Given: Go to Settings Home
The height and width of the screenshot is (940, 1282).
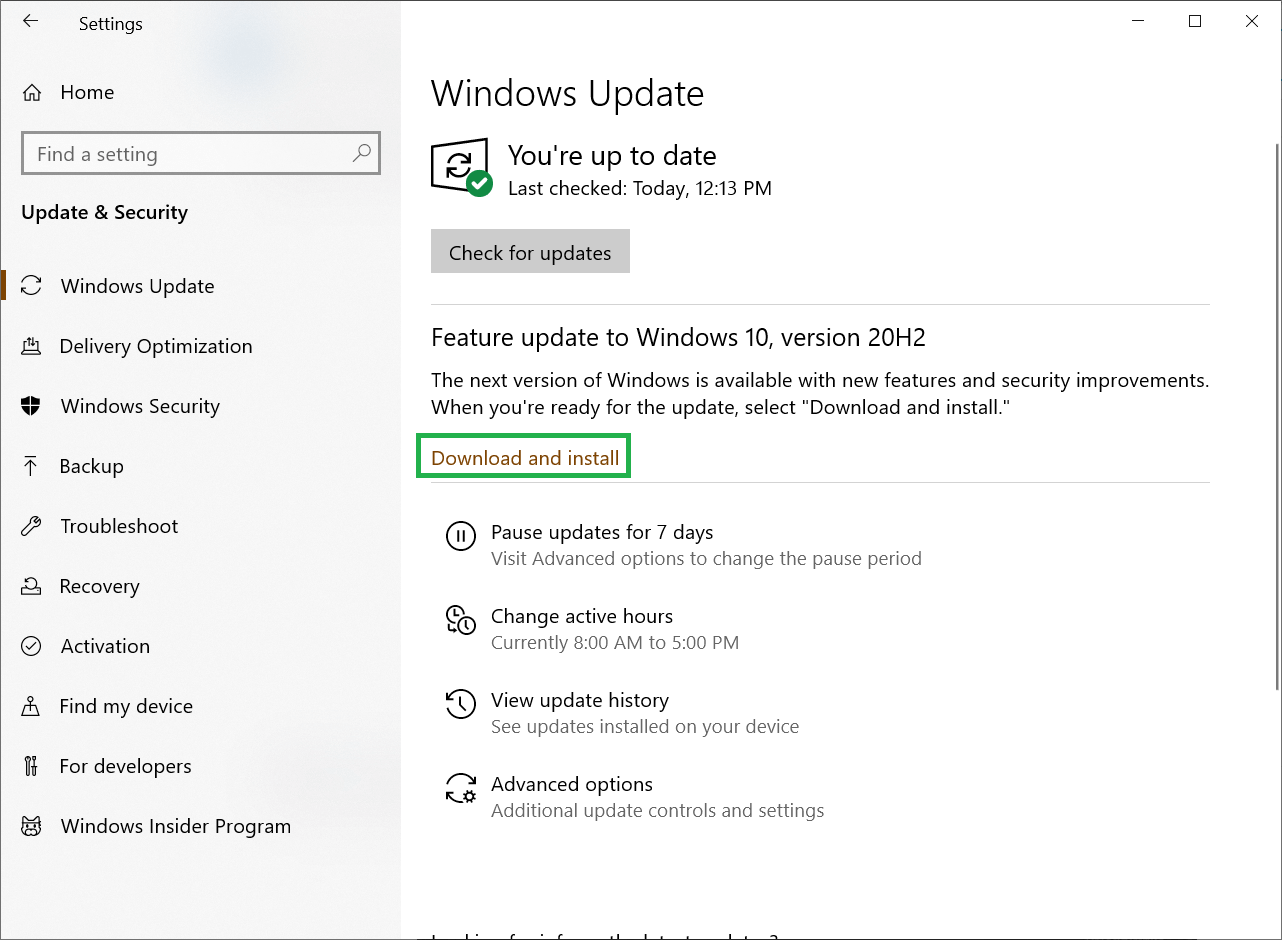Looking at the screenshot, I should click(87, 92).
